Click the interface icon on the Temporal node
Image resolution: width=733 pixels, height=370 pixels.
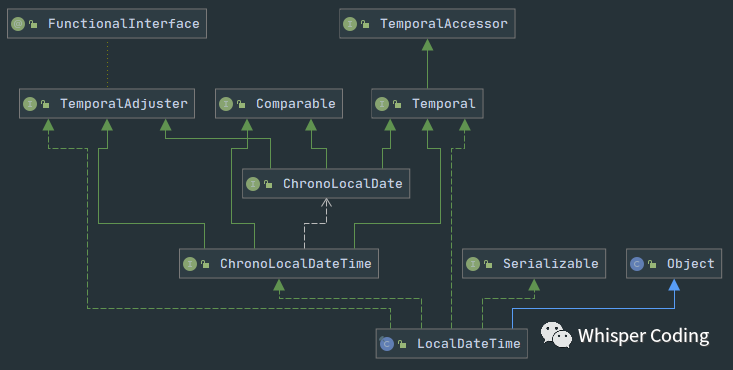point(382,104)
